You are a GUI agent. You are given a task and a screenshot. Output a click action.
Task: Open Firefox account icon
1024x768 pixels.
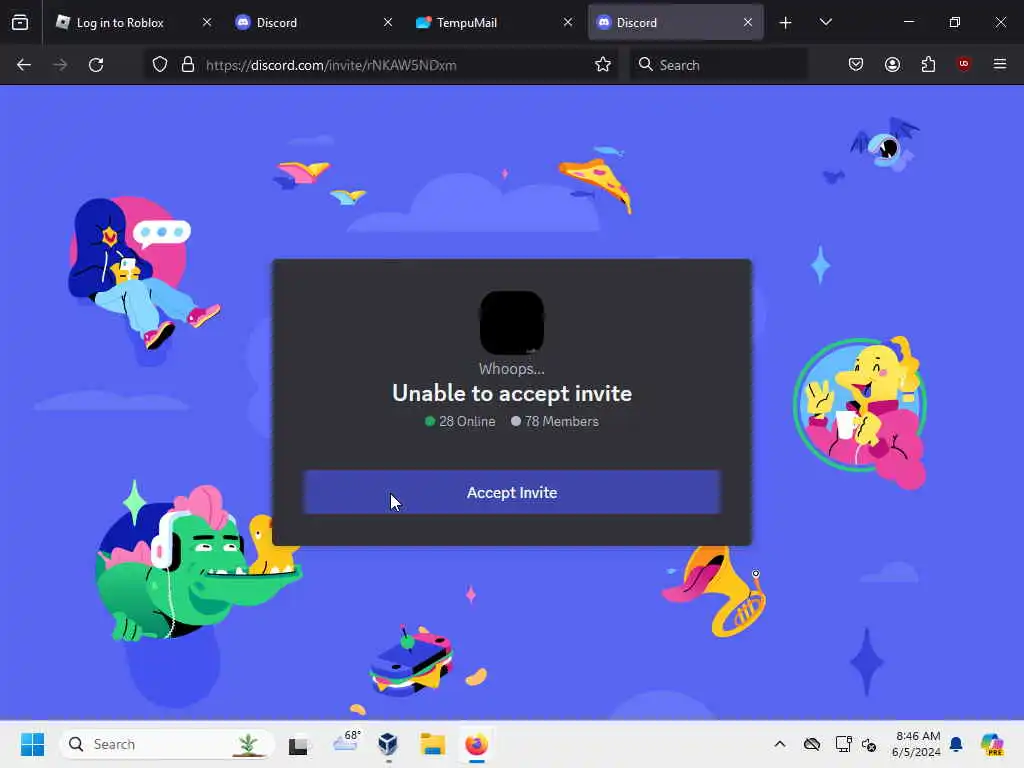click(892, 65)
